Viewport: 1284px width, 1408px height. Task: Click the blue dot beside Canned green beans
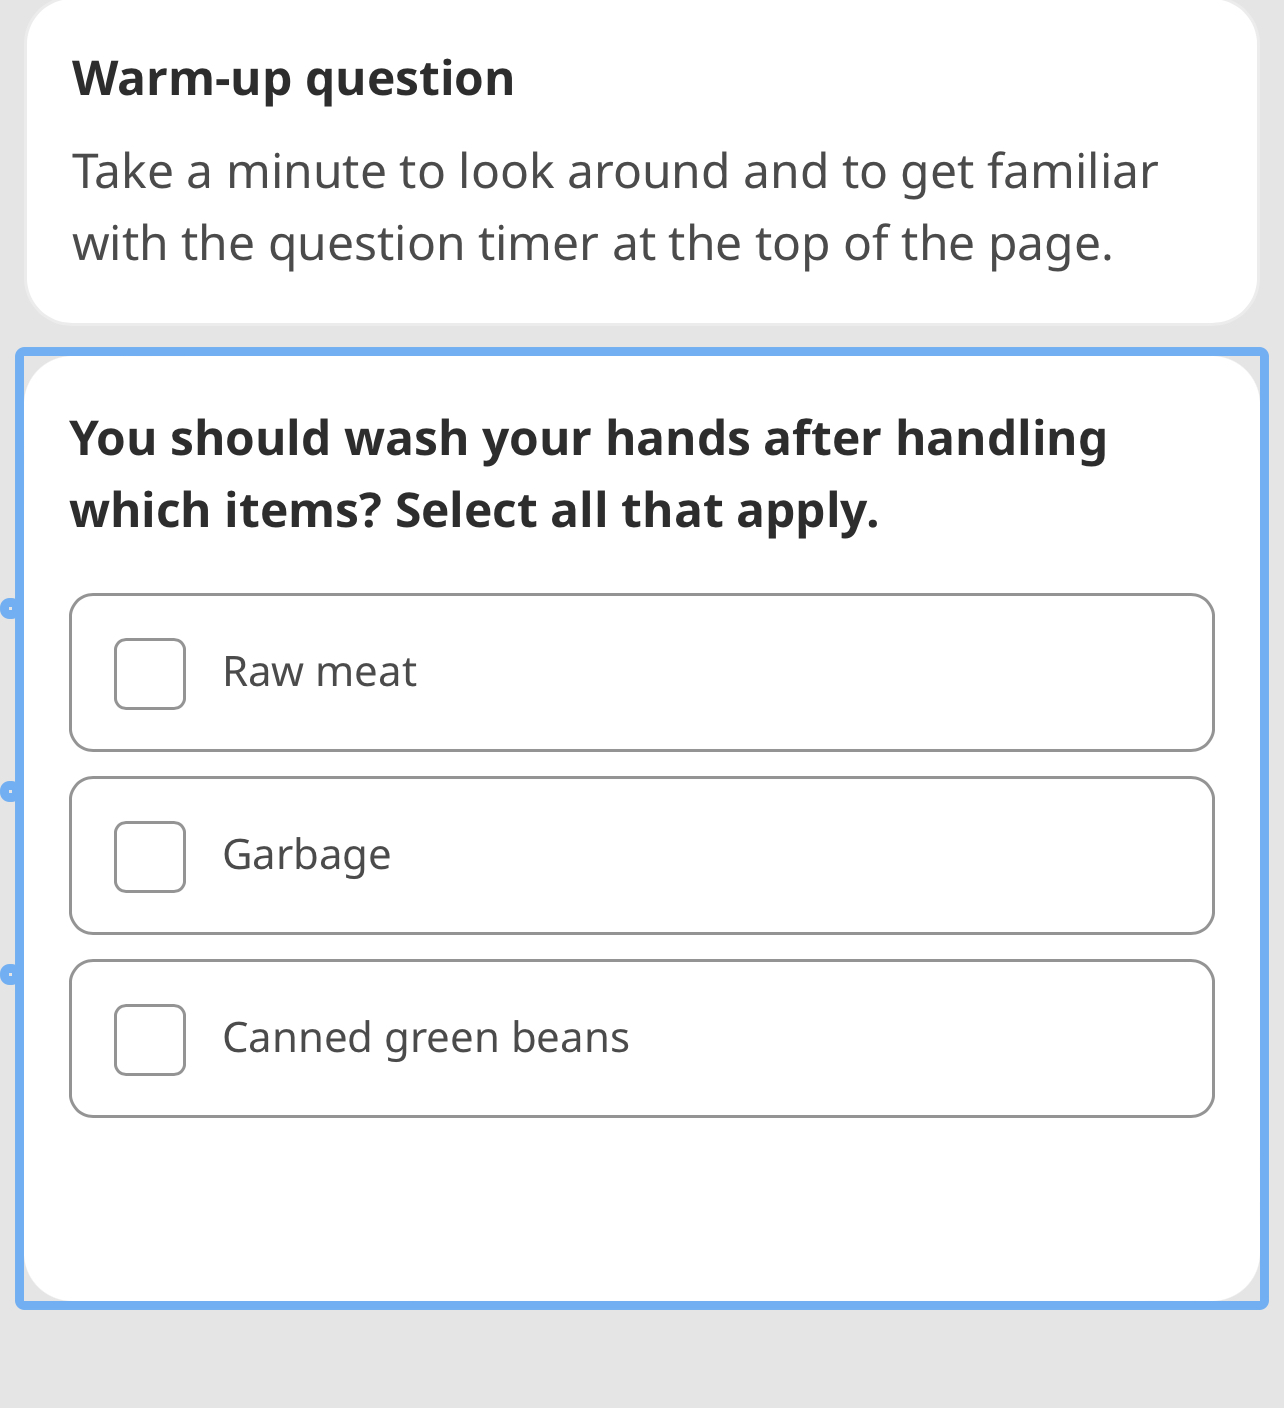click(10, 973)
